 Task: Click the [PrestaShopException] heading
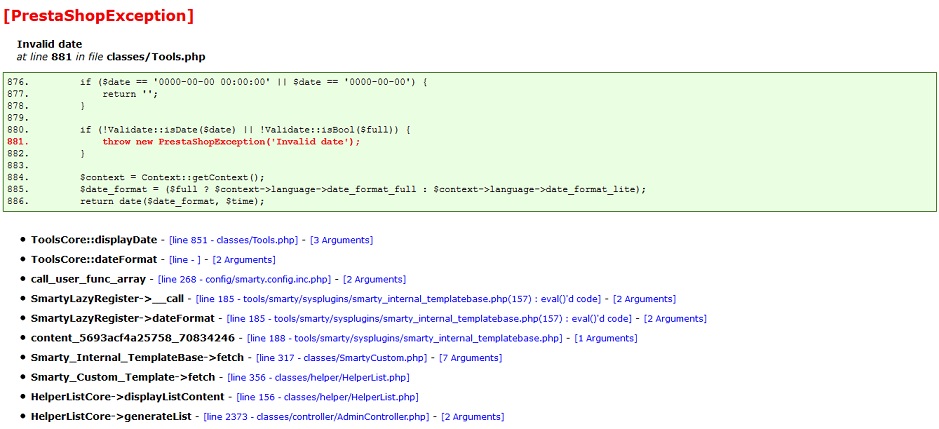[x=99, y=16]
